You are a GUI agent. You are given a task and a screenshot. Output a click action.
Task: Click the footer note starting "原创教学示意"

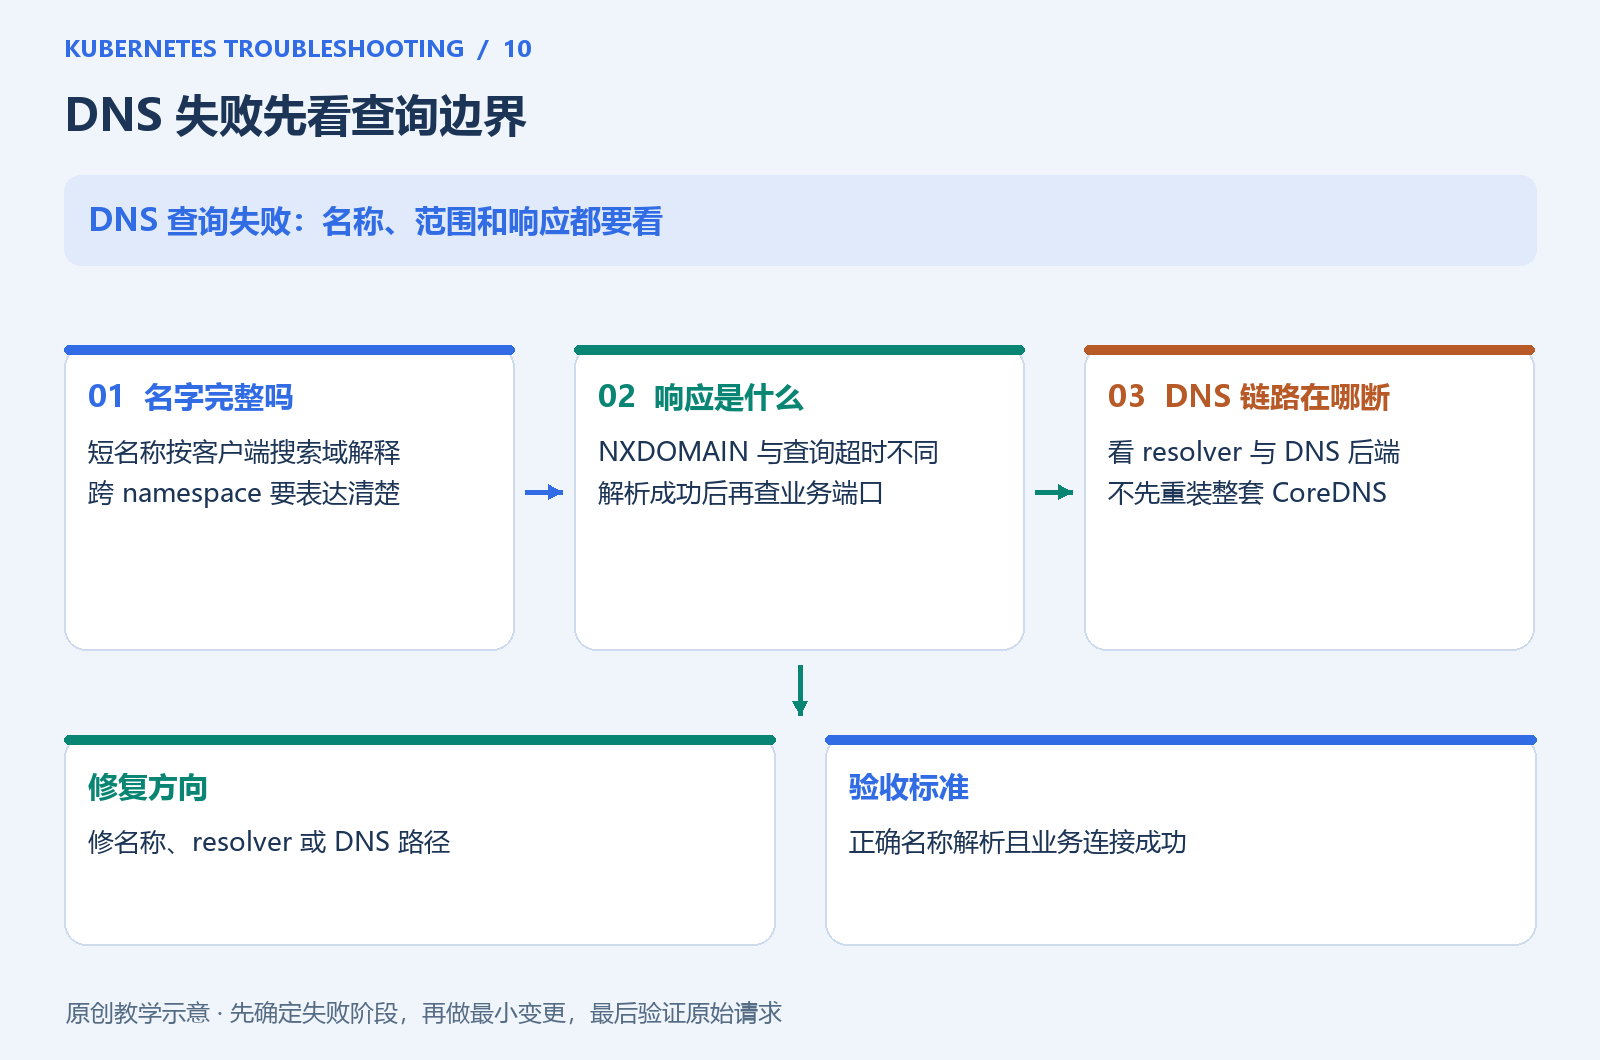tap(424, 1013)
